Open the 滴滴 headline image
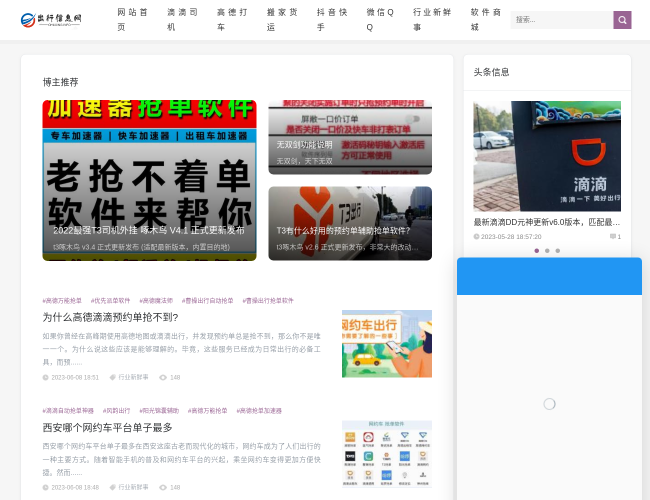The image size is (650, 500). point(547,156)
